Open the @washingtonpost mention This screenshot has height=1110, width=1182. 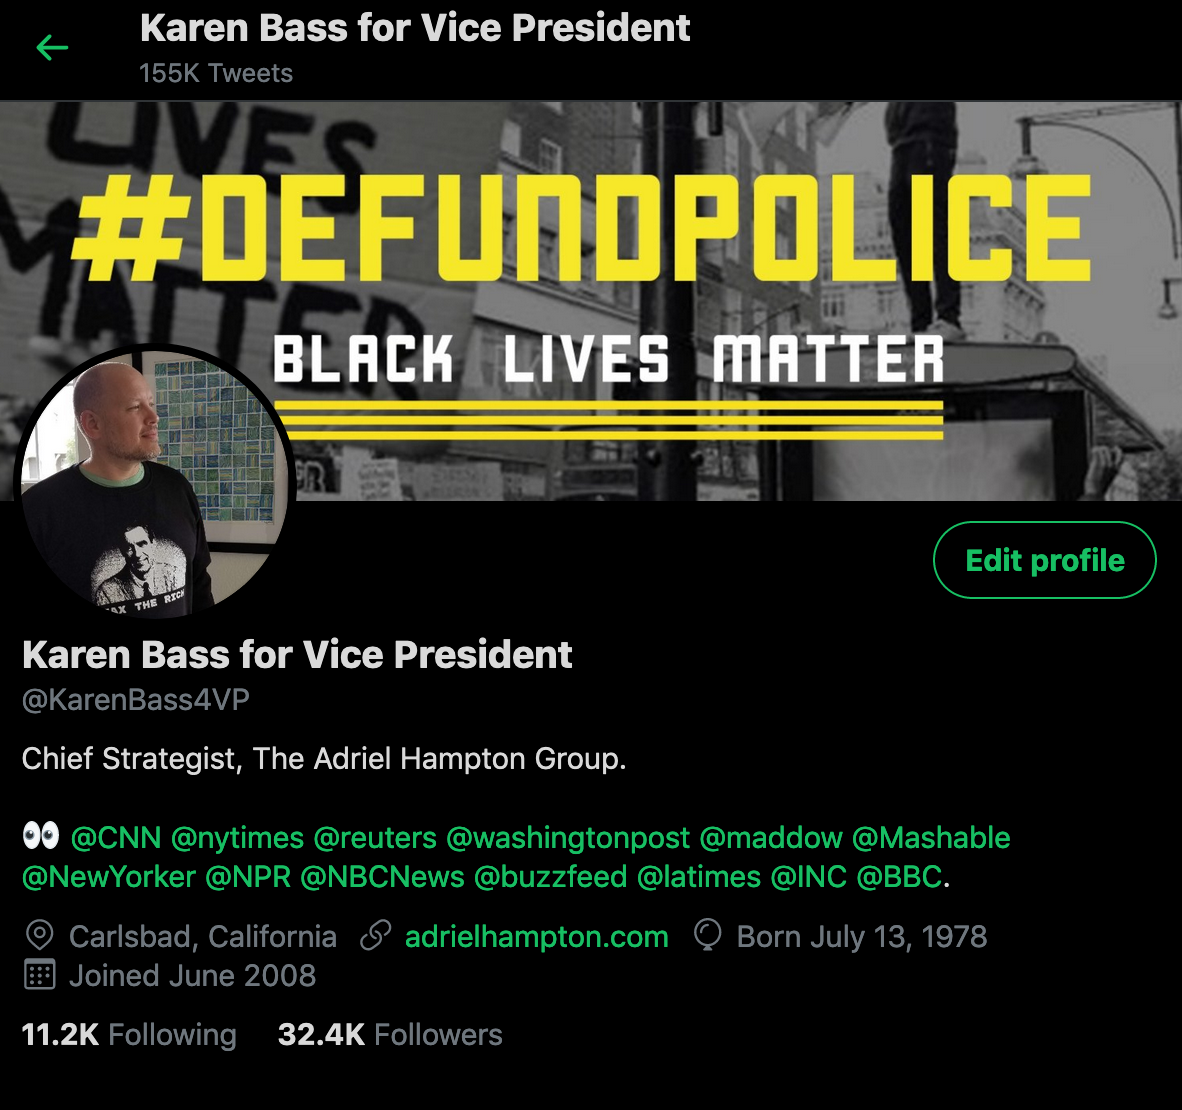click(x=568, y=838)
